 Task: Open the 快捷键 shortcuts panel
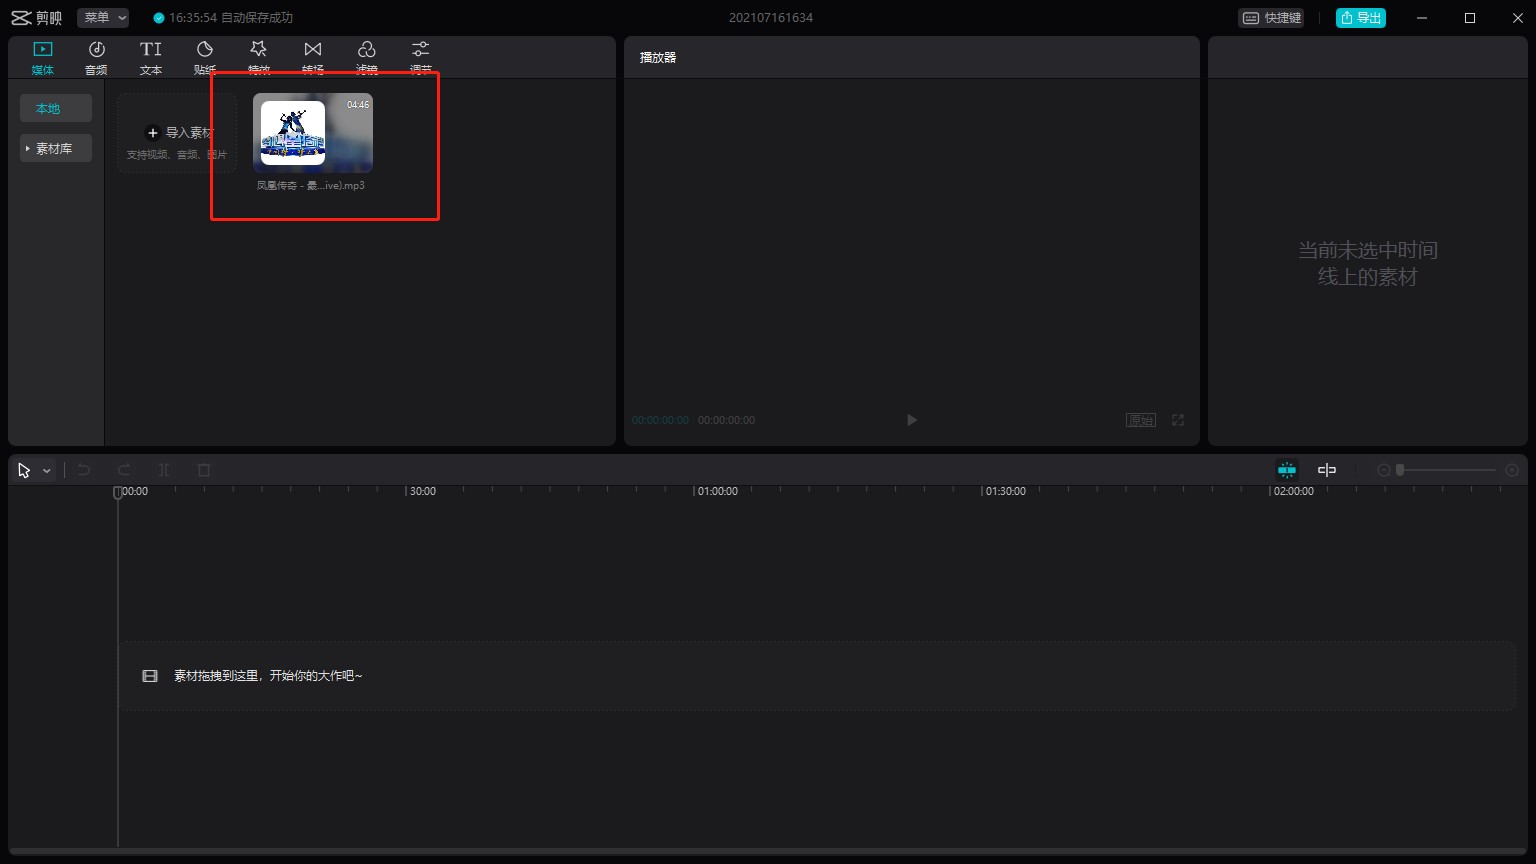[x=1272, y=18]
